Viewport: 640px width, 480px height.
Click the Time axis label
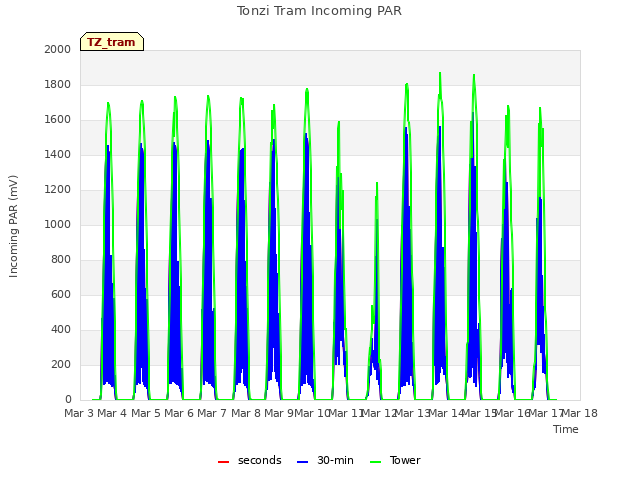coord(566,429)
